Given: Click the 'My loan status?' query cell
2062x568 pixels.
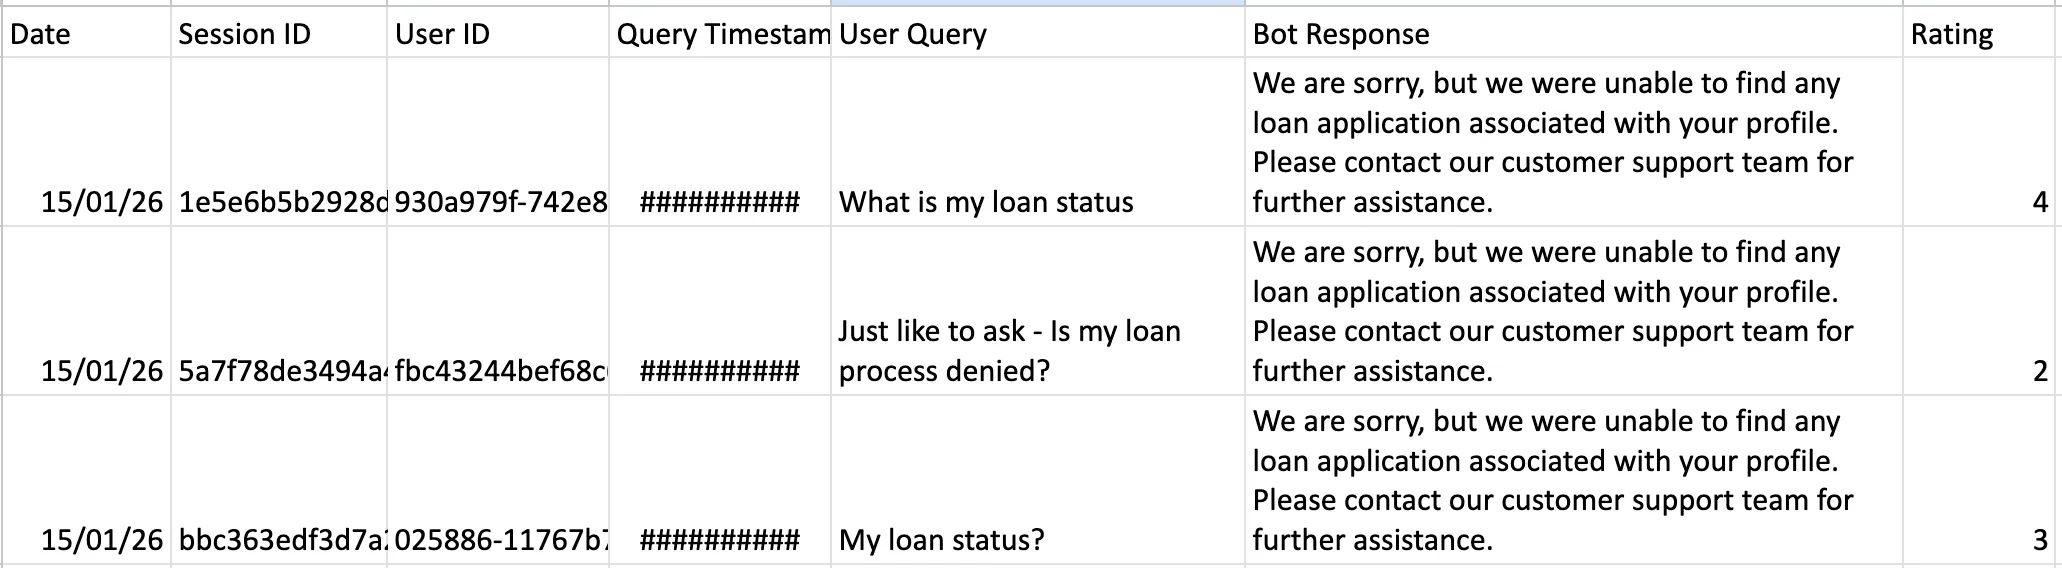Looking at the screenshot, I should [1038, 480].
